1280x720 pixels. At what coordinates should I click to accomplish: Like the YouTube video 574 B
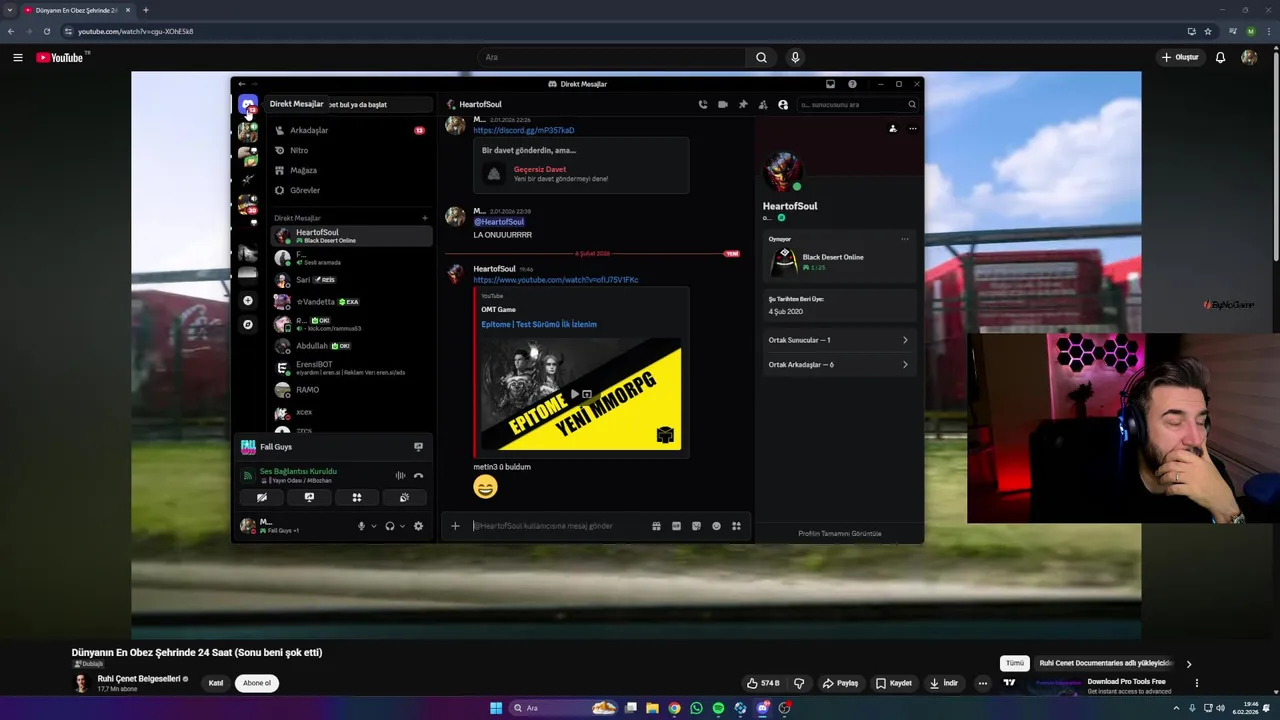[763, 683]
